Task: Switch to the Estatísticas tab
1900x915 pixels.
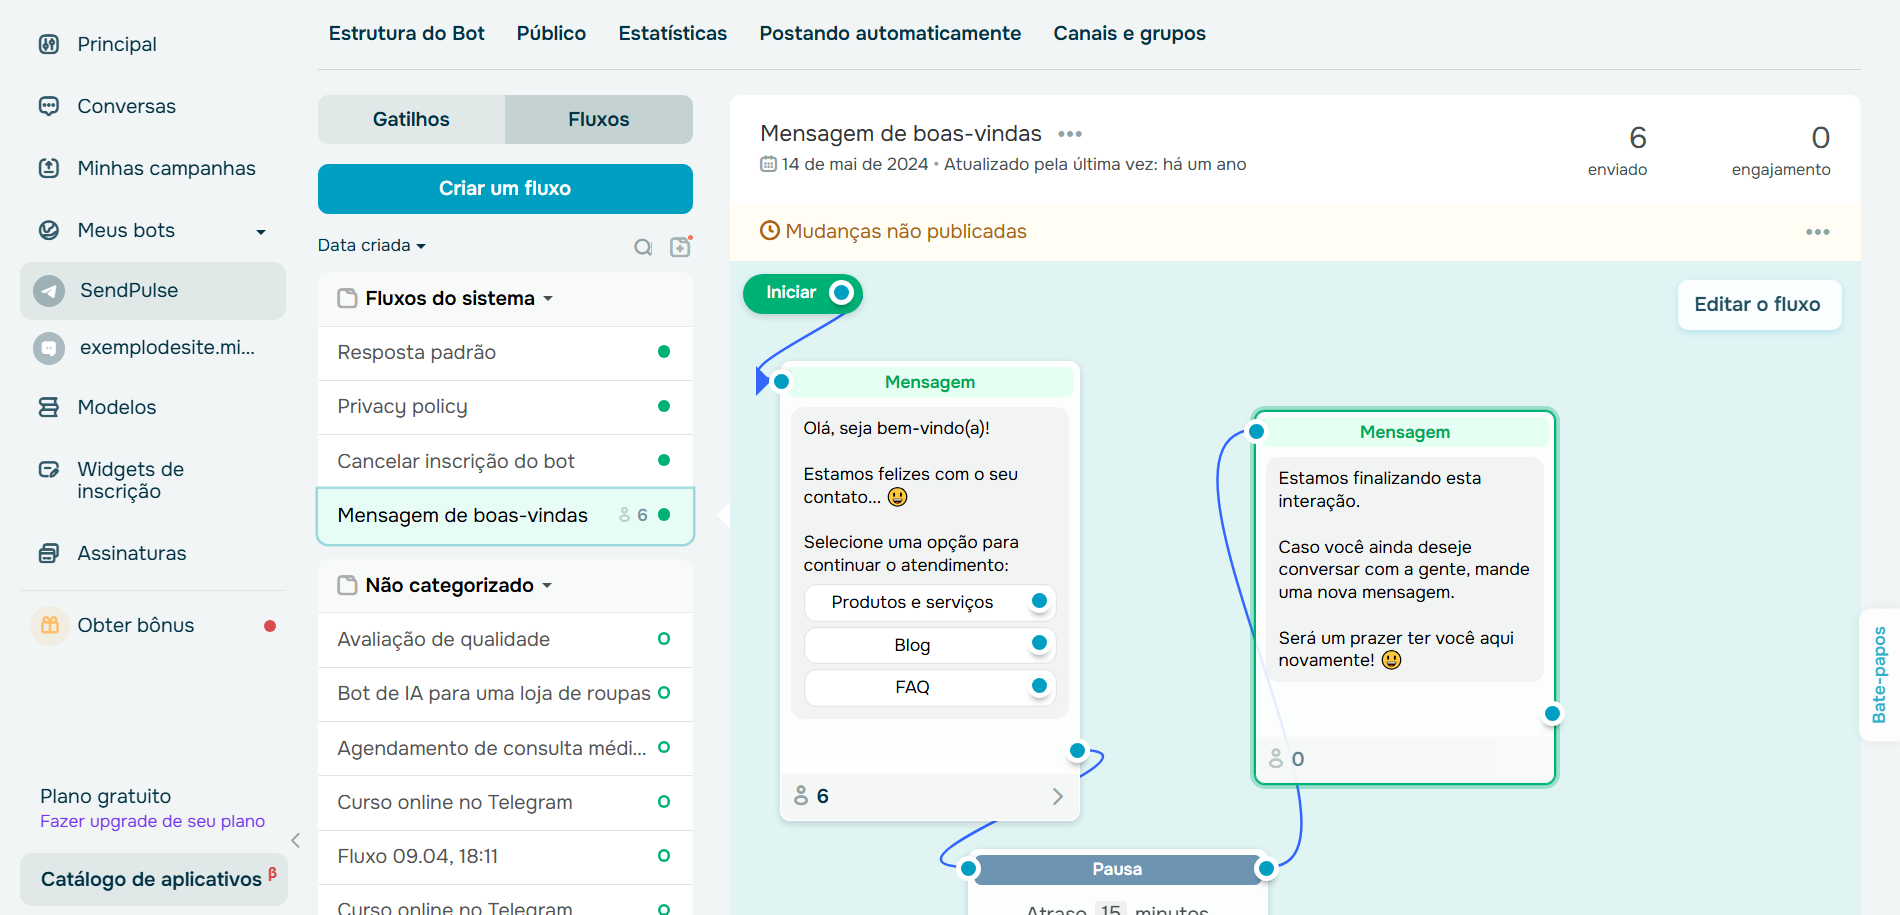Action: coord(672,33)
